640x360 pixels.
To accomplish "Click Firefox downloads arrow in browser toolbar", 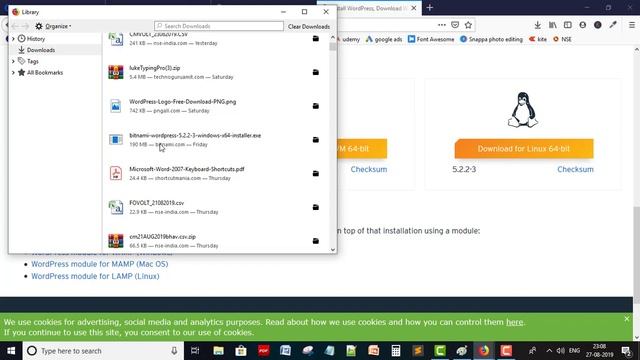I will (538, 25).
